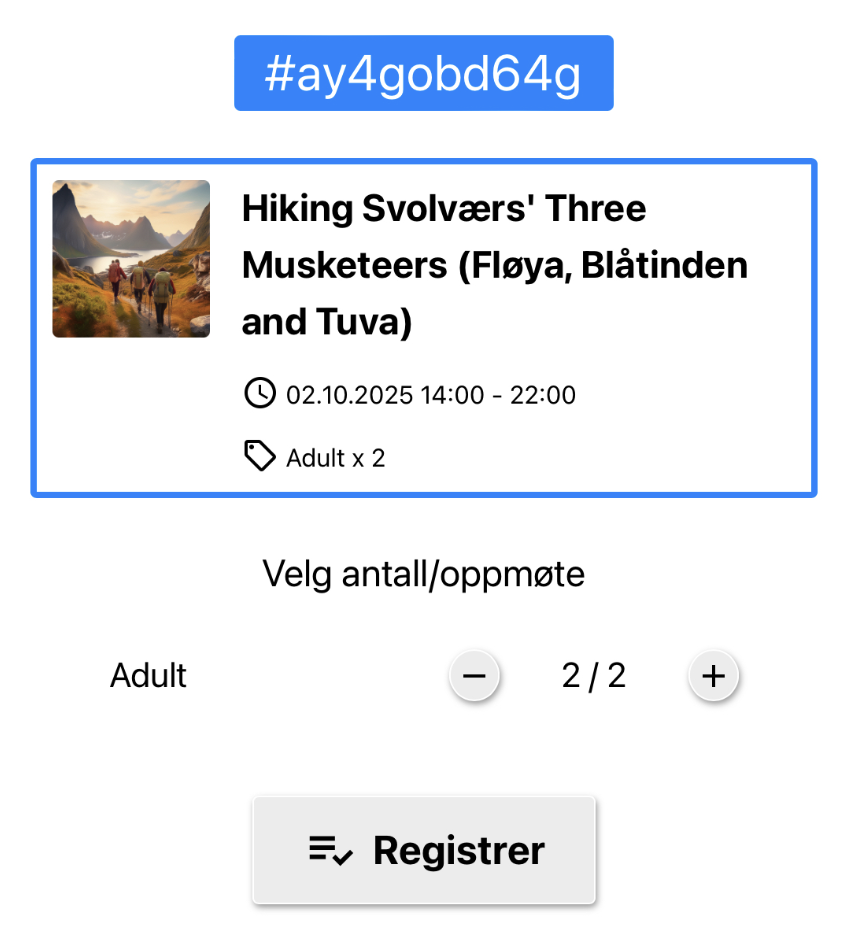Click the #ay4gobd64g booking code badge
Screen dimensions: 850x940
pyautogui.click(x=423, y=74)
